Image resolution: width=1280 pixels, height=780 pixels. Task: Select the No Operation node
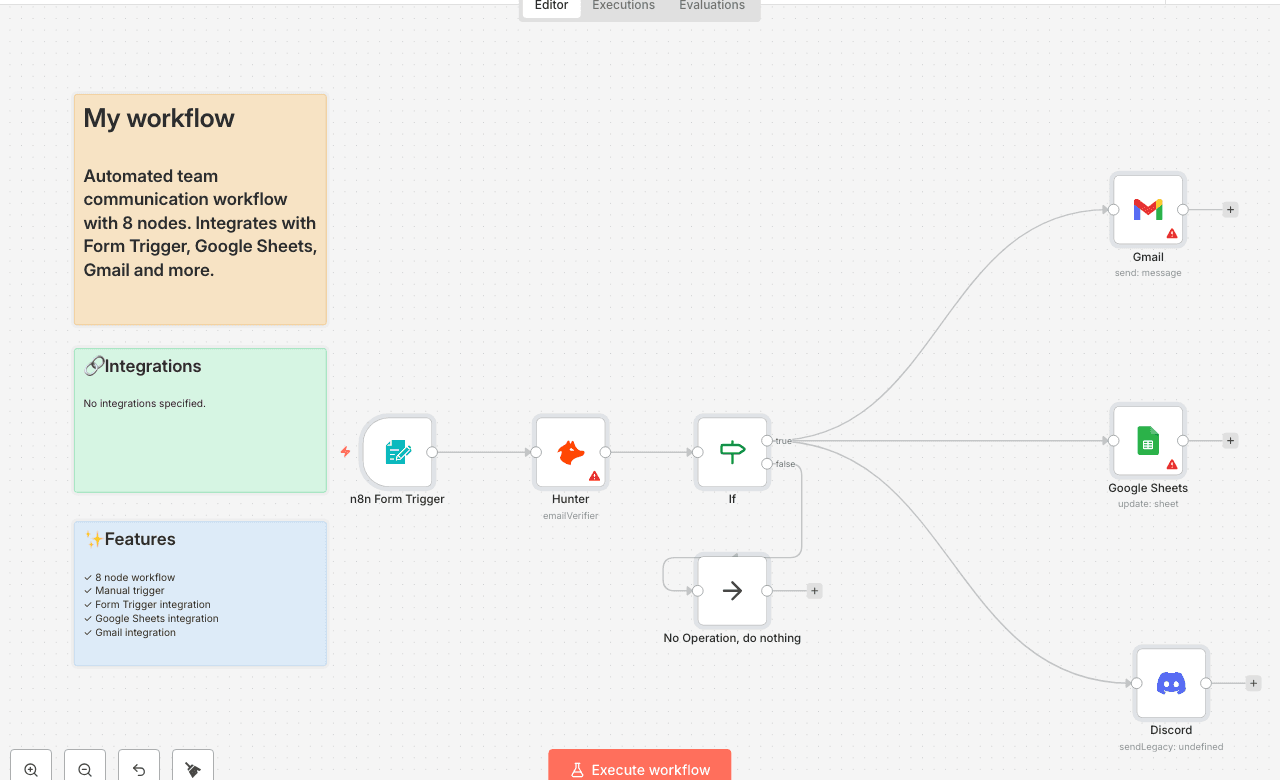tap(731, 590)
